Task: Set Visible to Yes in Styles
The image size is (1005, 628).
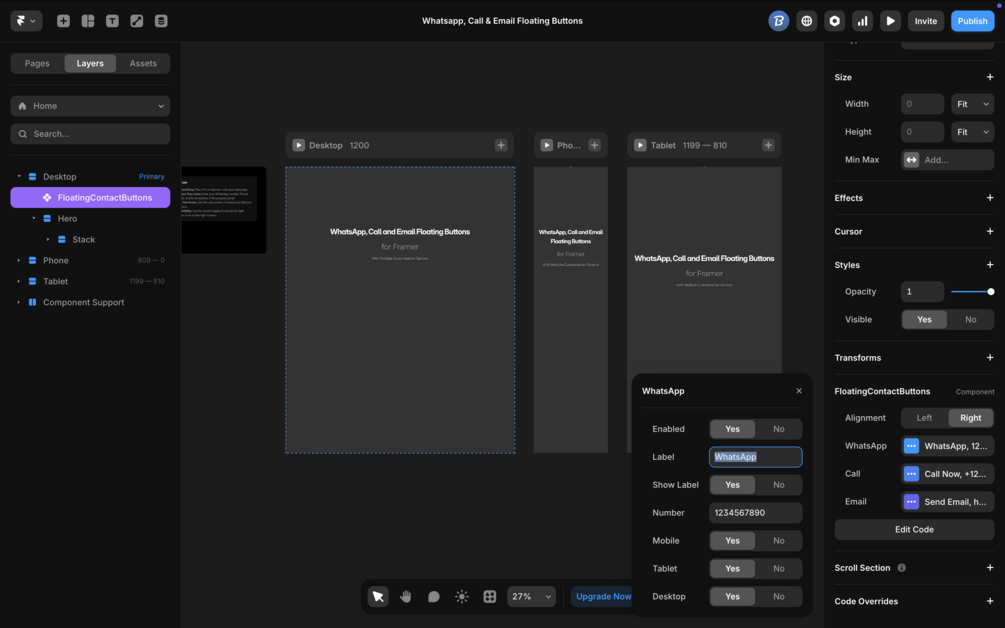Action: [x=924, y=320]
